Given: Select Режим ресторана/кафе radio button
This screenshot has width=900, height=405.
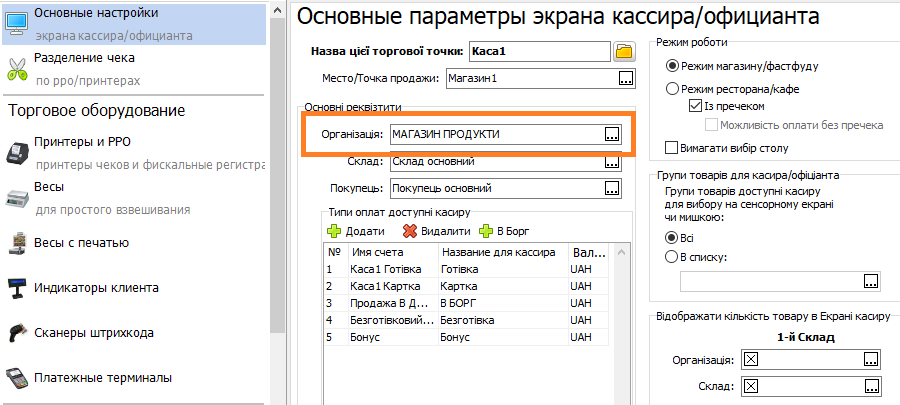Looking at the screenshot, I should tap(672, 89).
